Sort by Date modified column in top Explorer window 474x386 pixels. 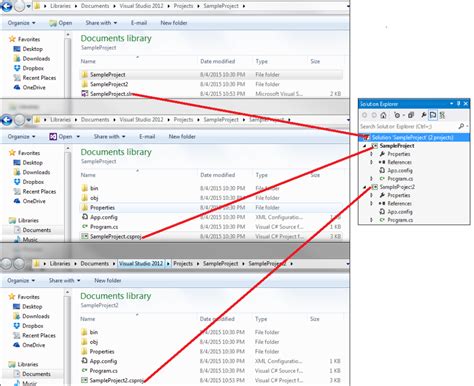(x=218, y=61)
